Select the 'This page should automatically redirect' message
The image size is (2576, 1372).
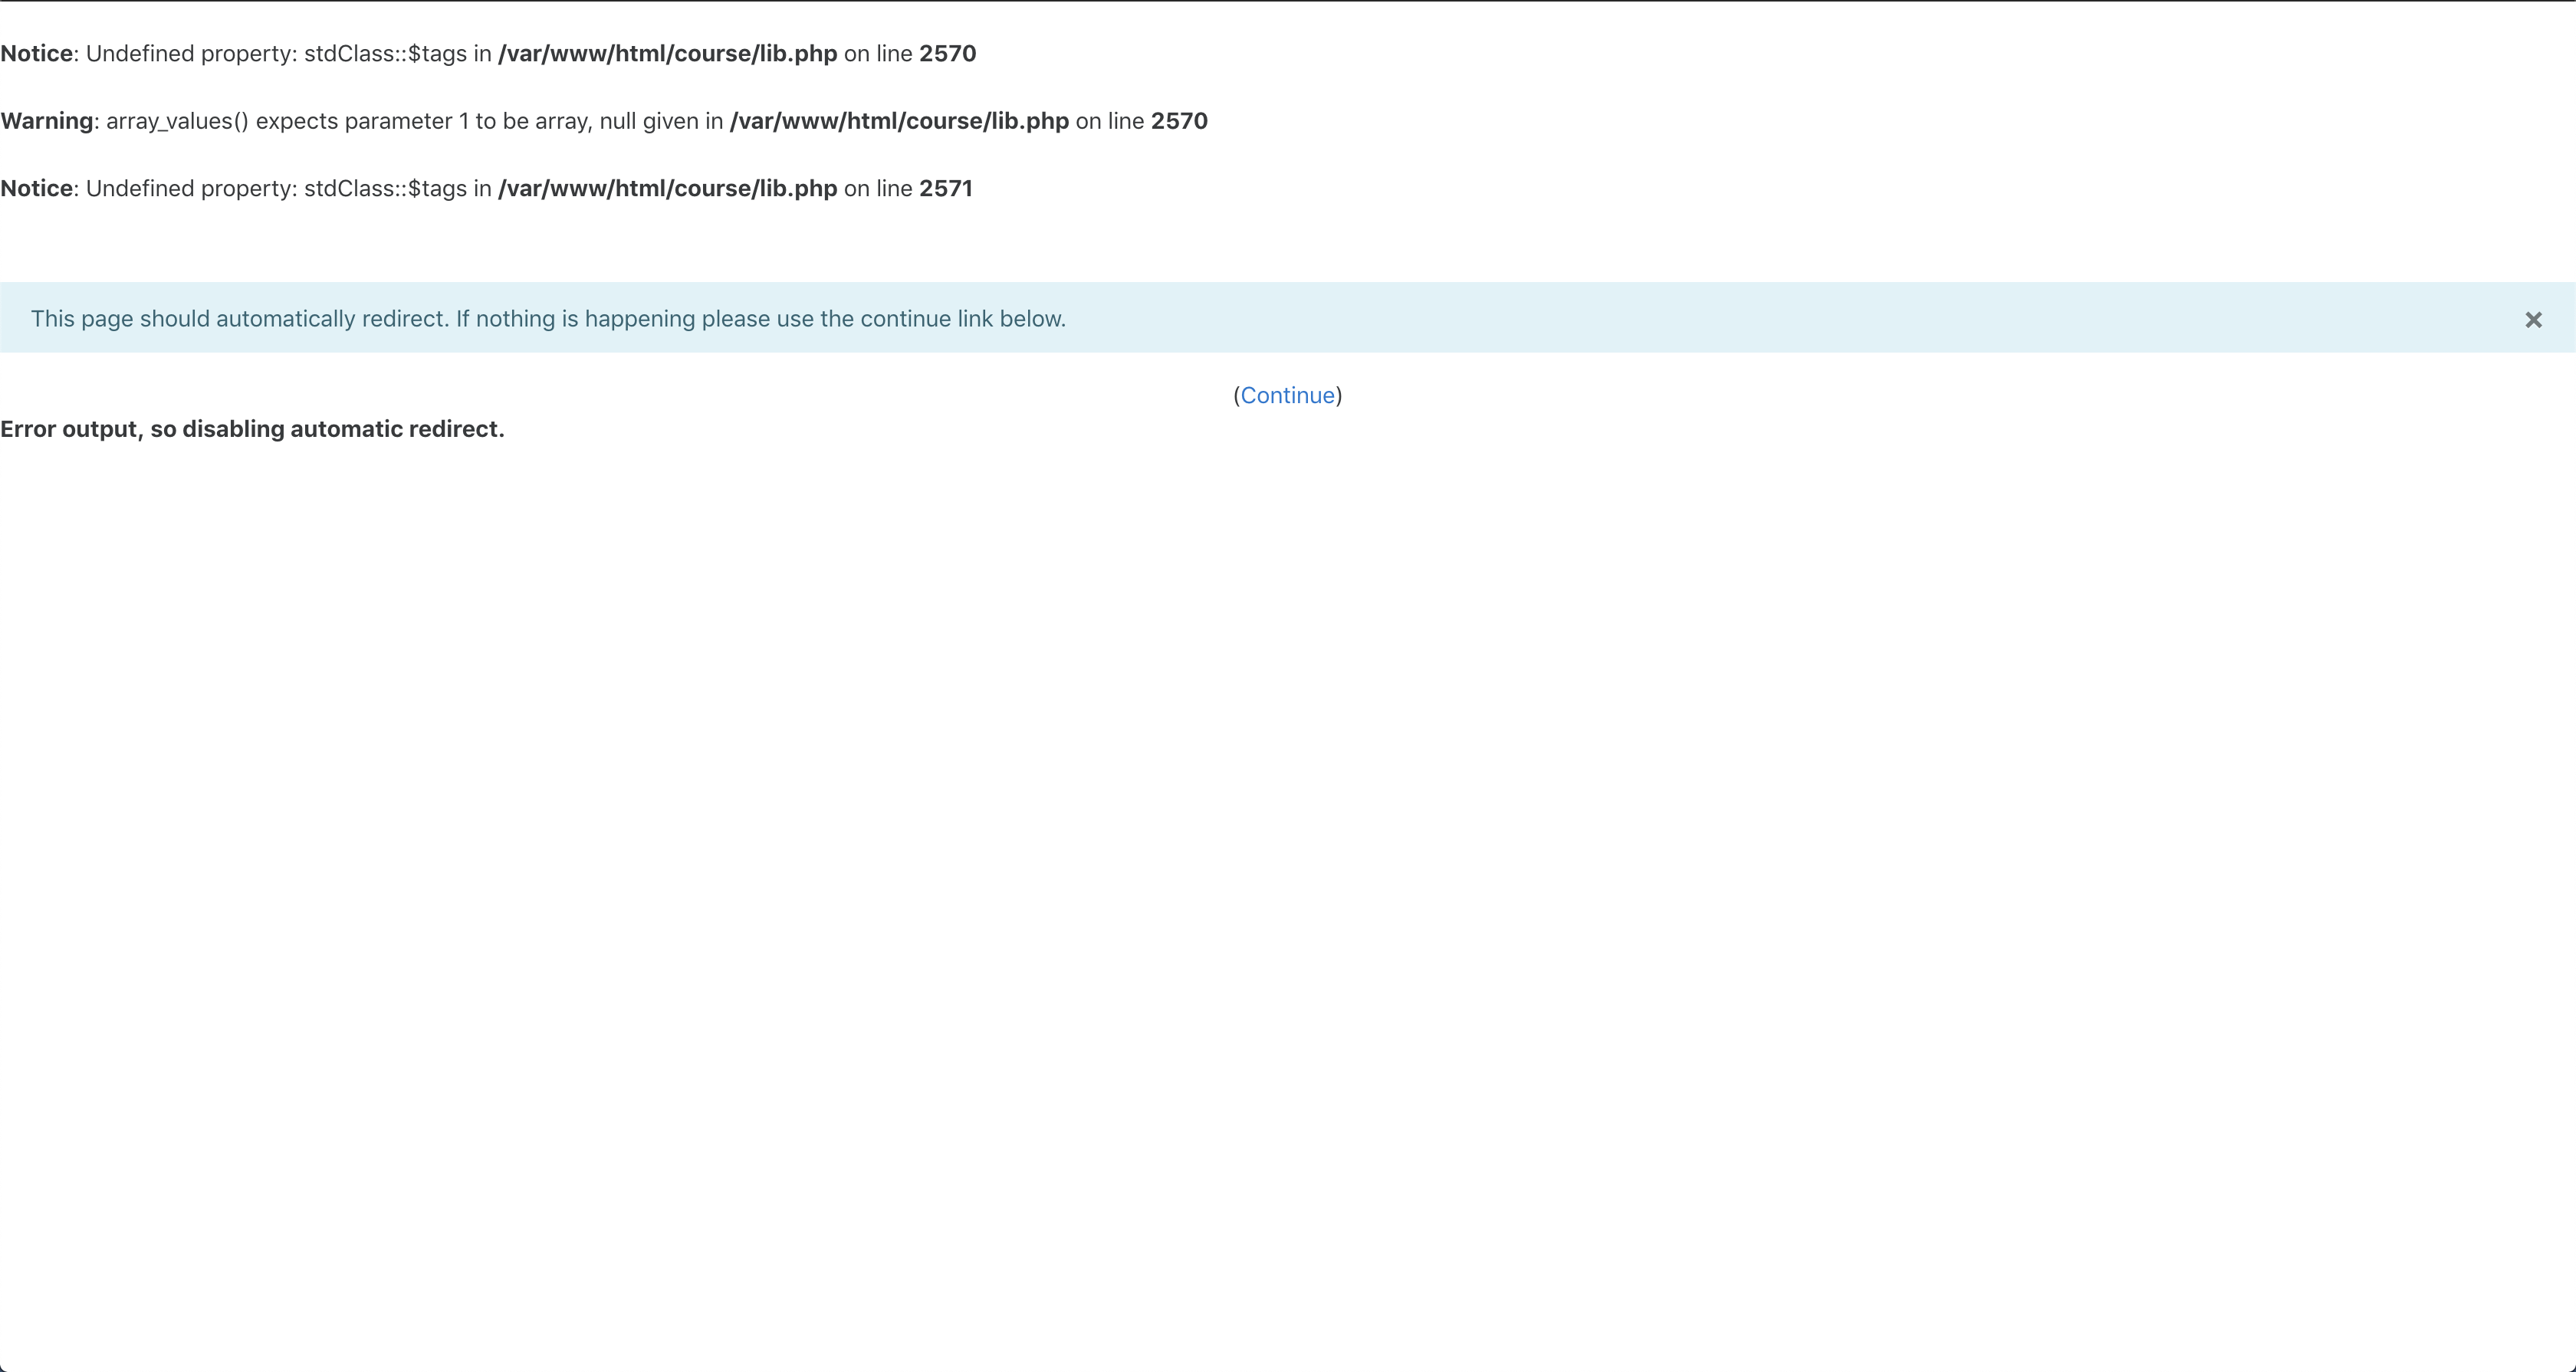click(x=548, y=319)
